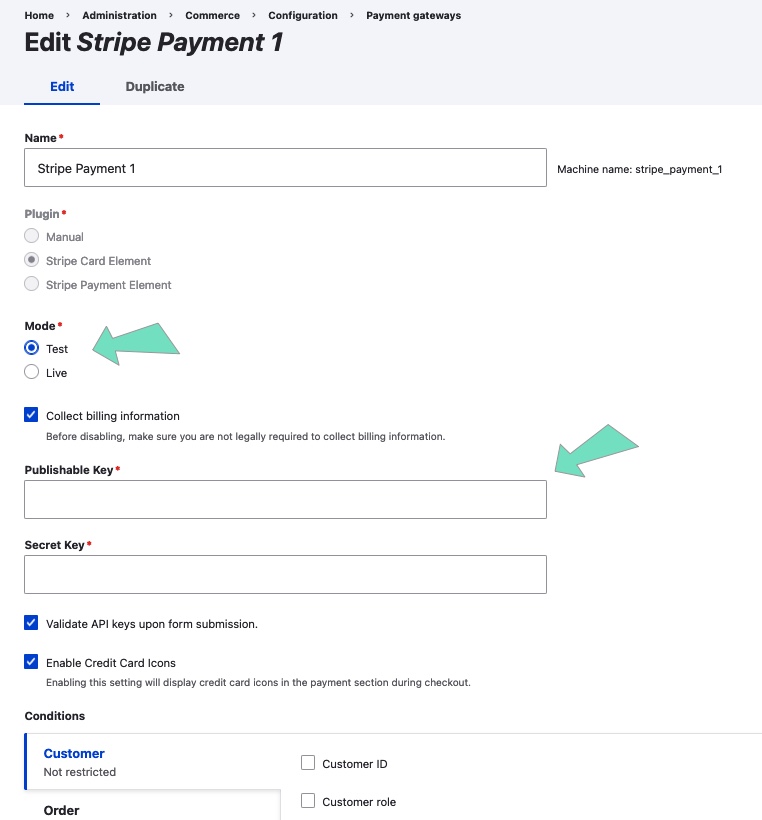Check the Customer role condition
The image size is (762, 820).
point(308,801)
